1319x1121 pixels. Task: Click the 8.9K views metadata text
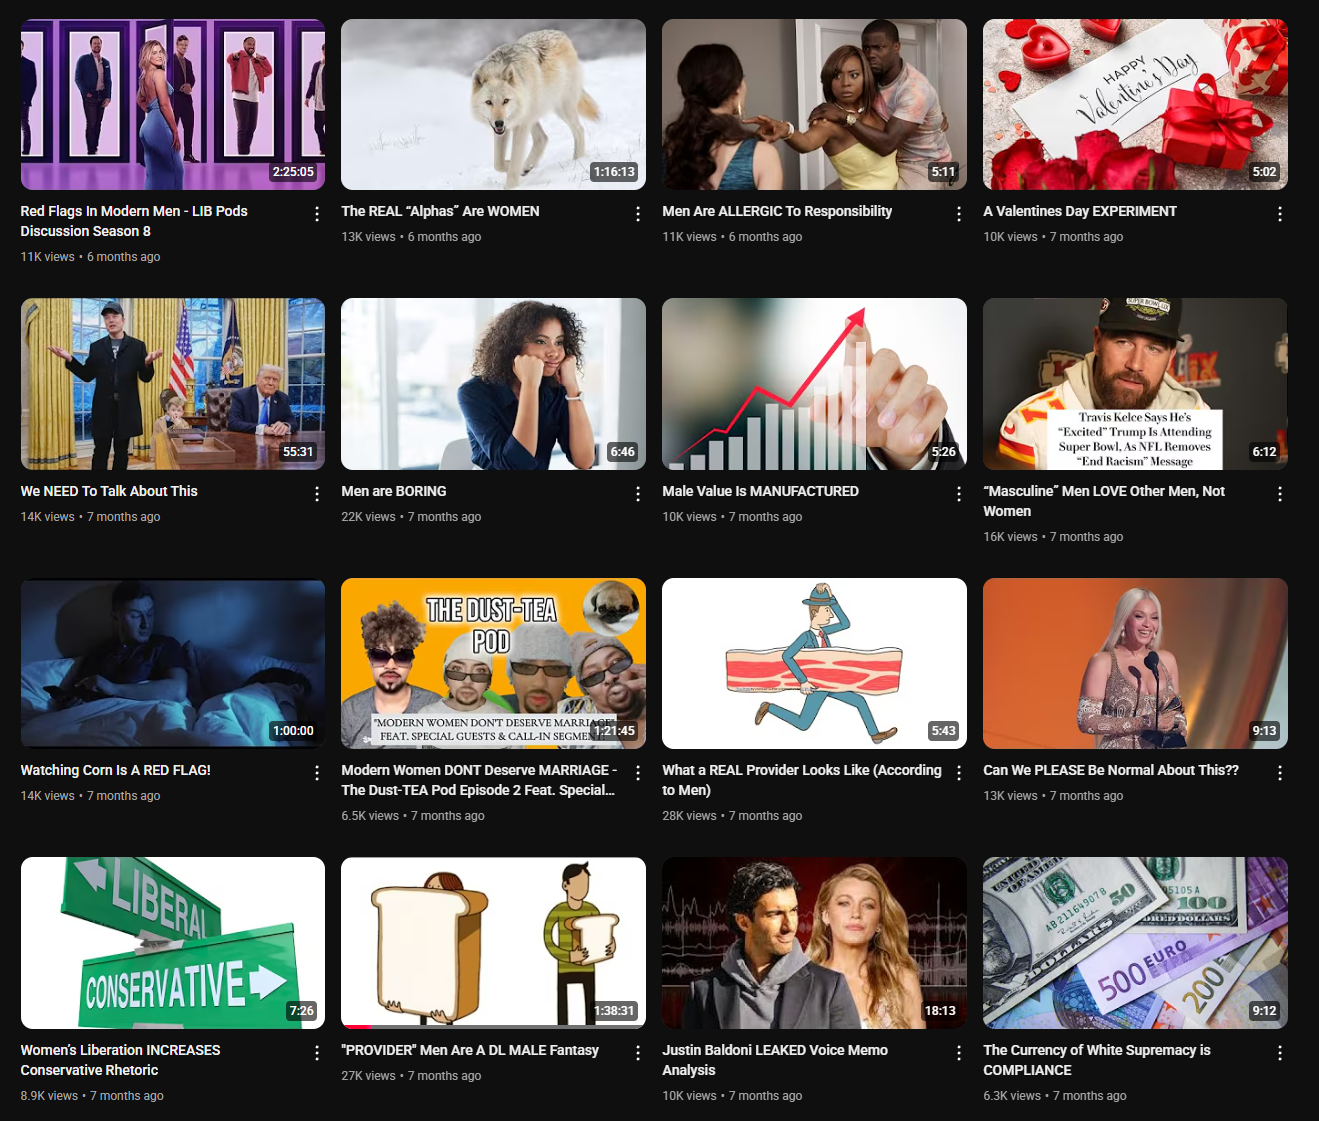point(49,1096)
